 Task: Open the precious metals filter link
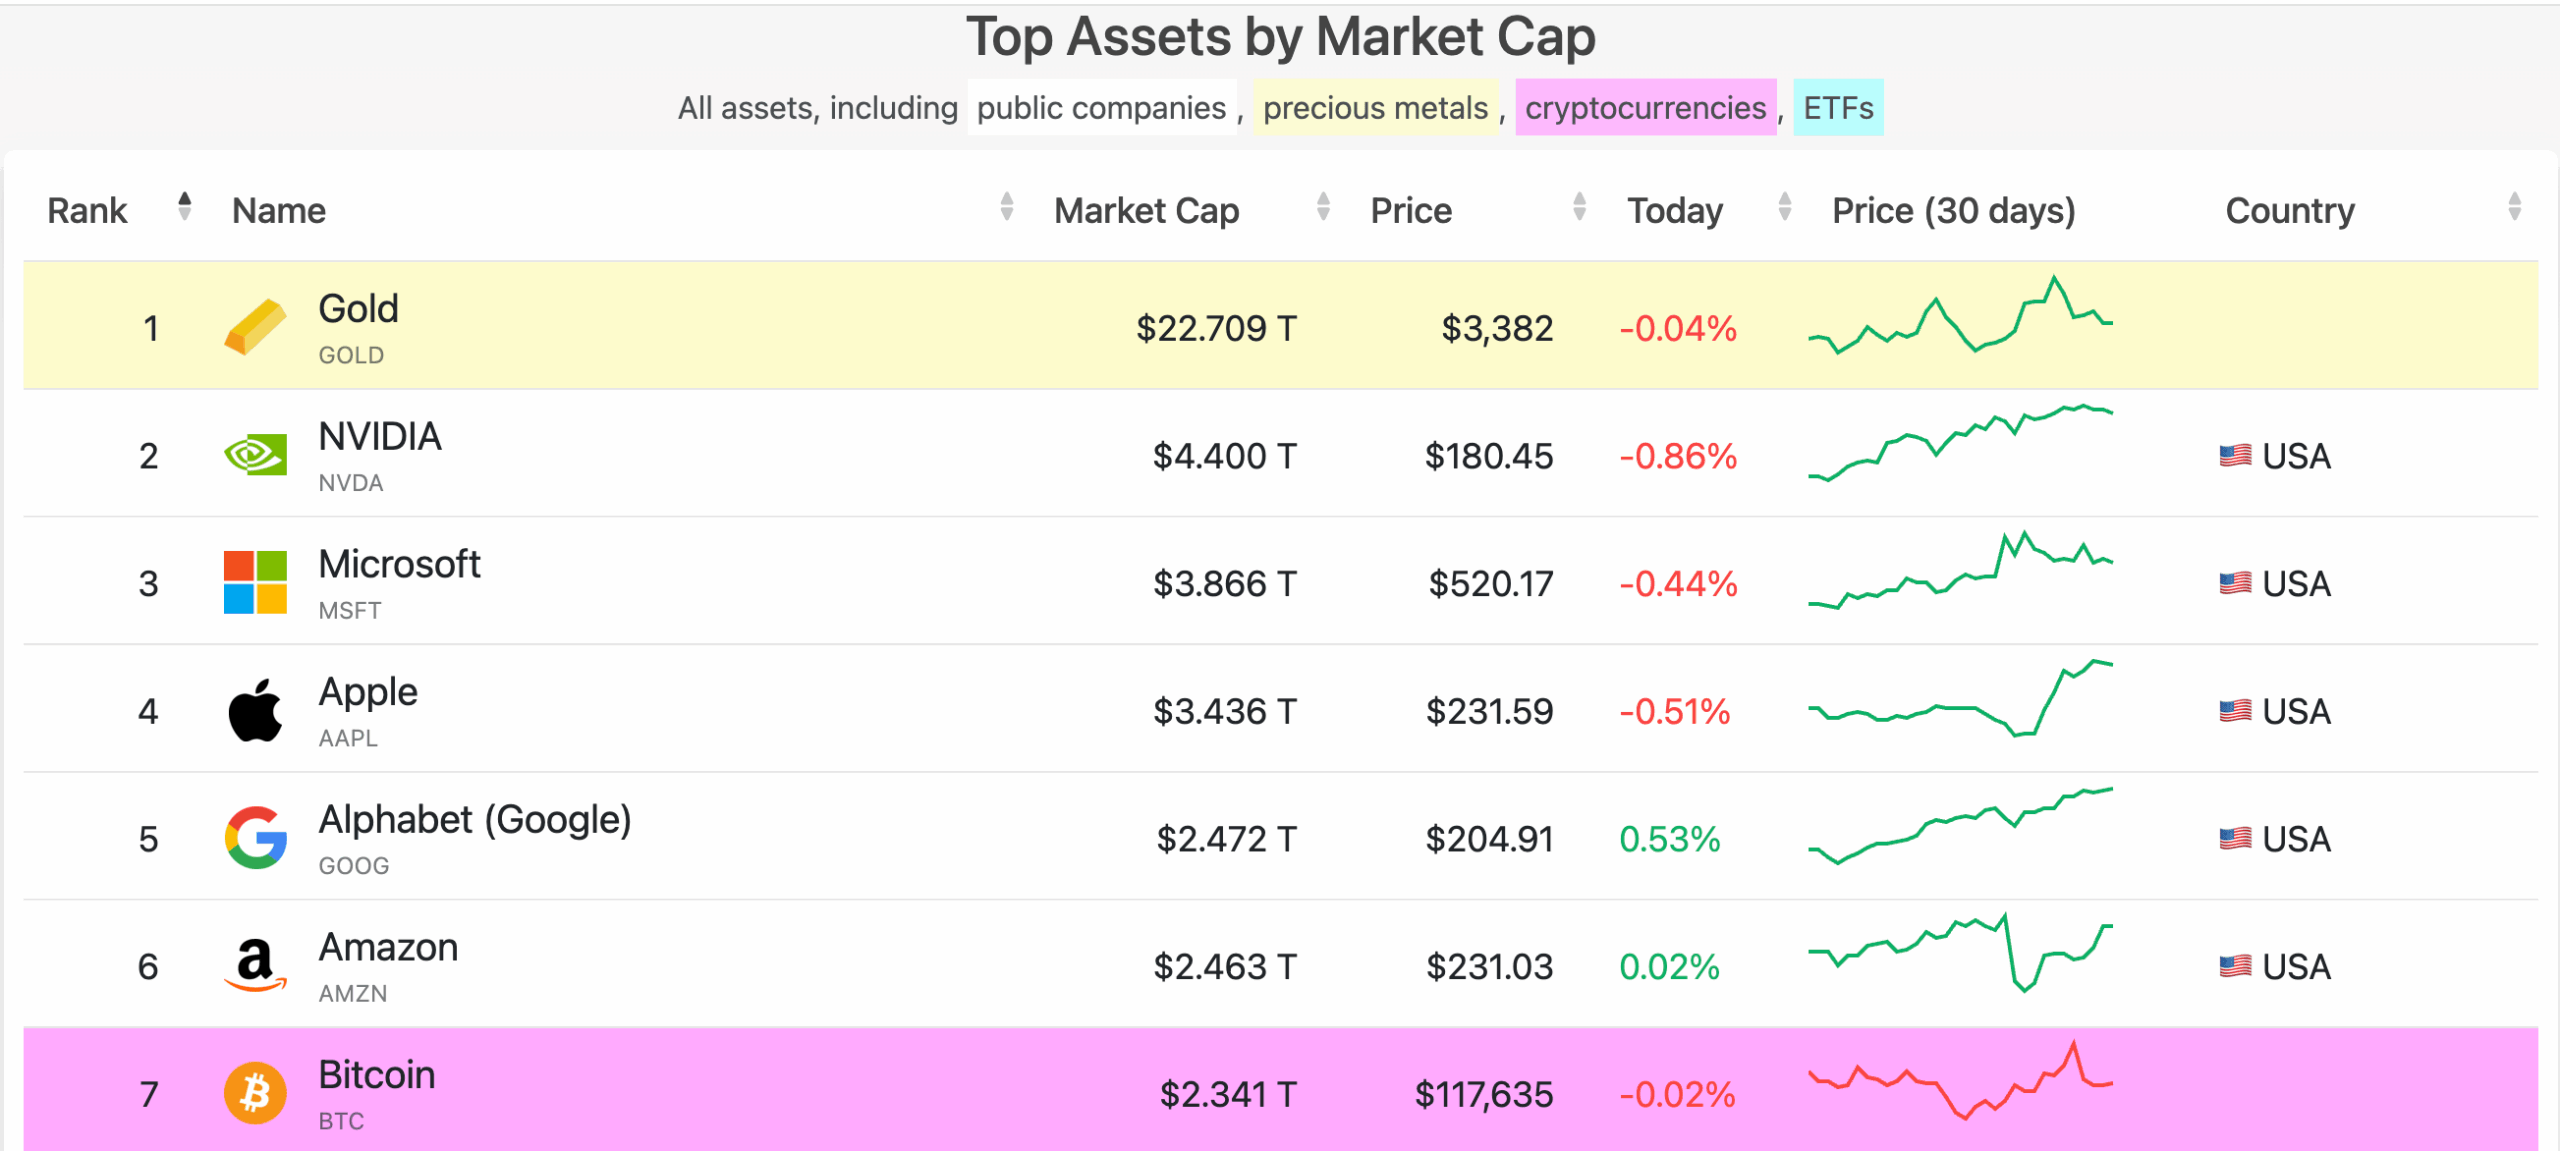click(1376, 107)
